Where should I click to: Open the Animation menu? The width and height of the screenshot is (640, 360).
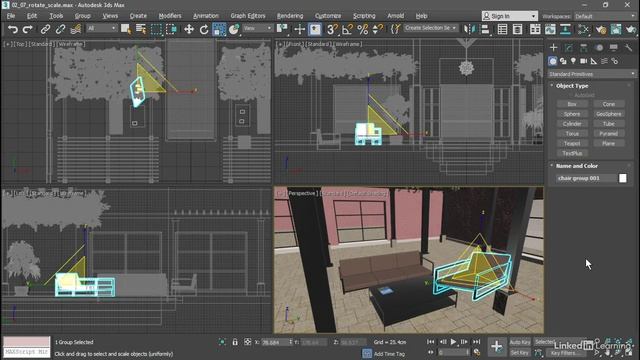tap(206, 16)
